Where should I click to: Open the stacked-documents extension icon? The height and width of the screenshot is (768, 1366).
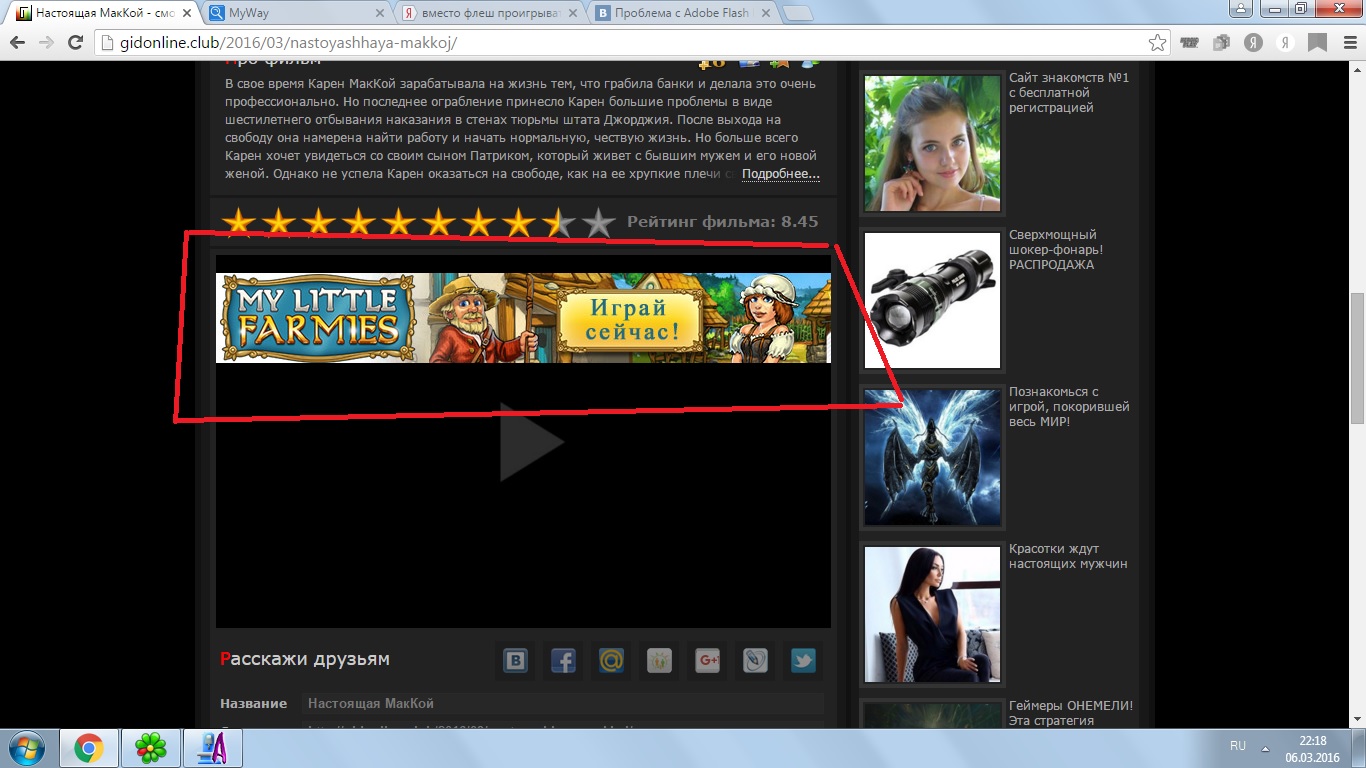point(1221,43)
